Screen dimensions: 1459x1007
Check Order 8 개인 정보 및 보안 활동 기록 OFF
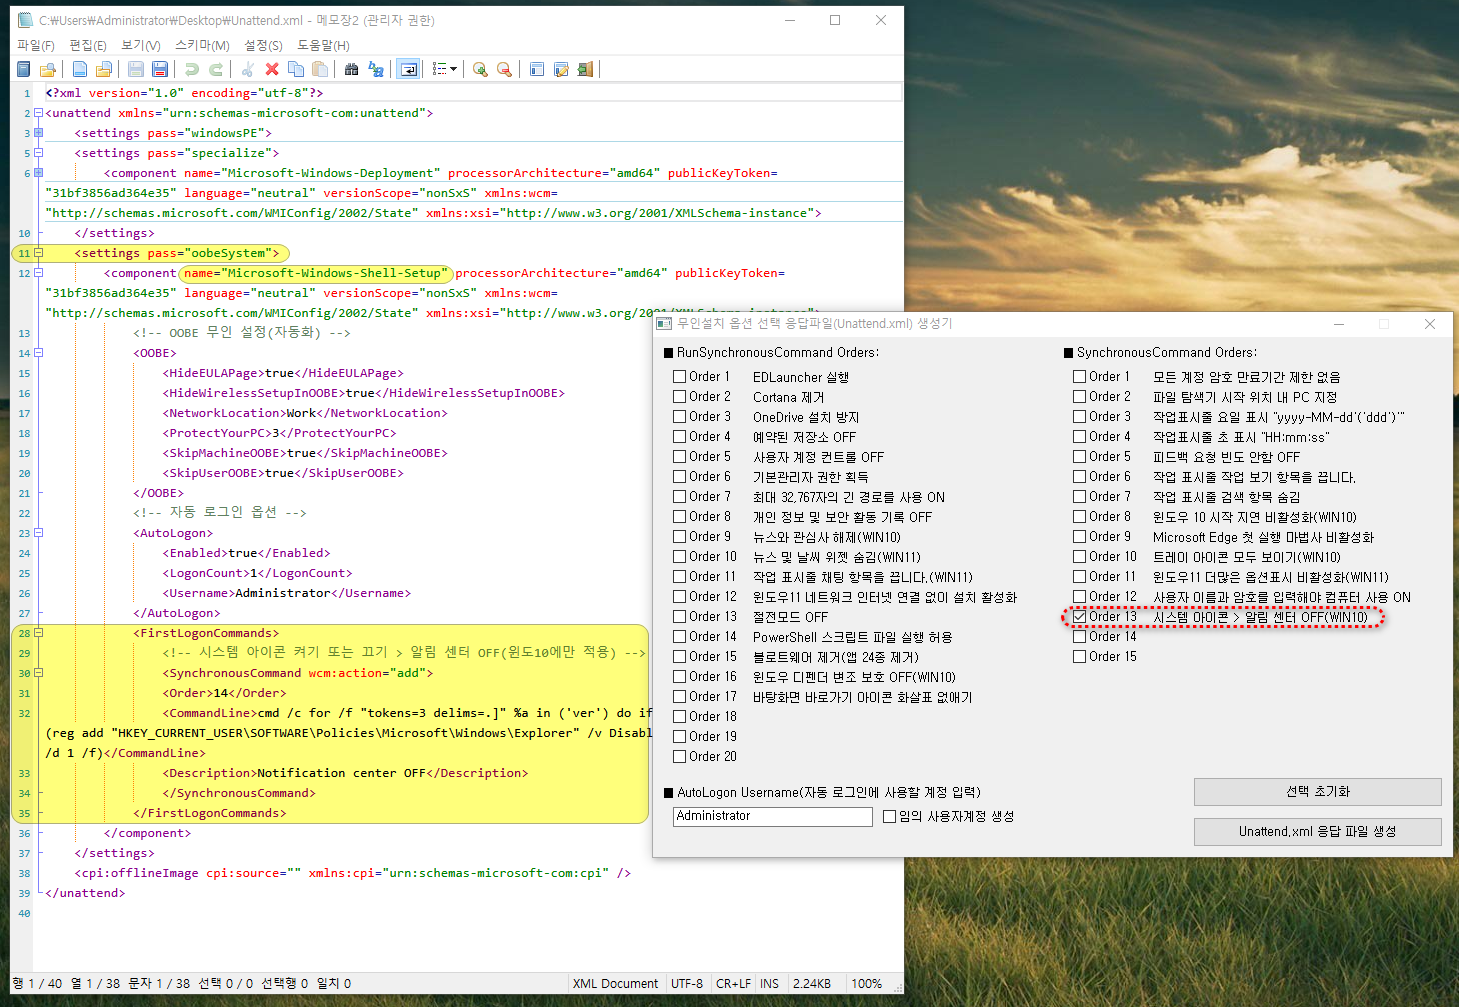point(679,517)
